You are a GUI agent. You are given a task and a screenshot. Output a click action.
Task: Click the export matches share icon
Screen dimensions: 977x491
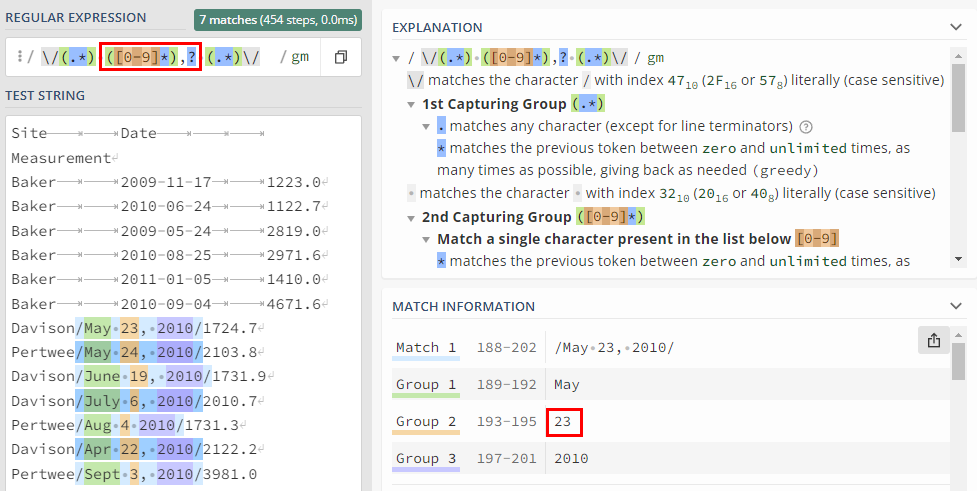point(933,340)
